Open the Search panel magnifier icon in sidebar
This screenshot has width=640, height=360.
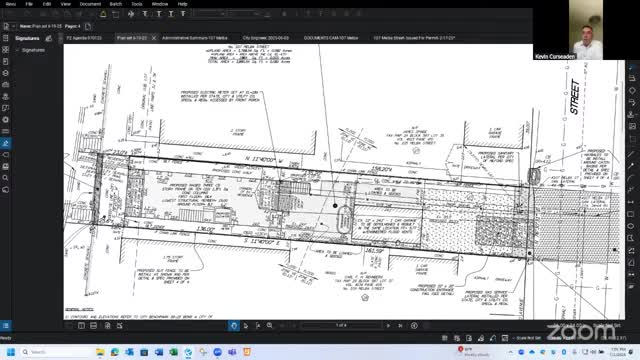tap(5, 178)
